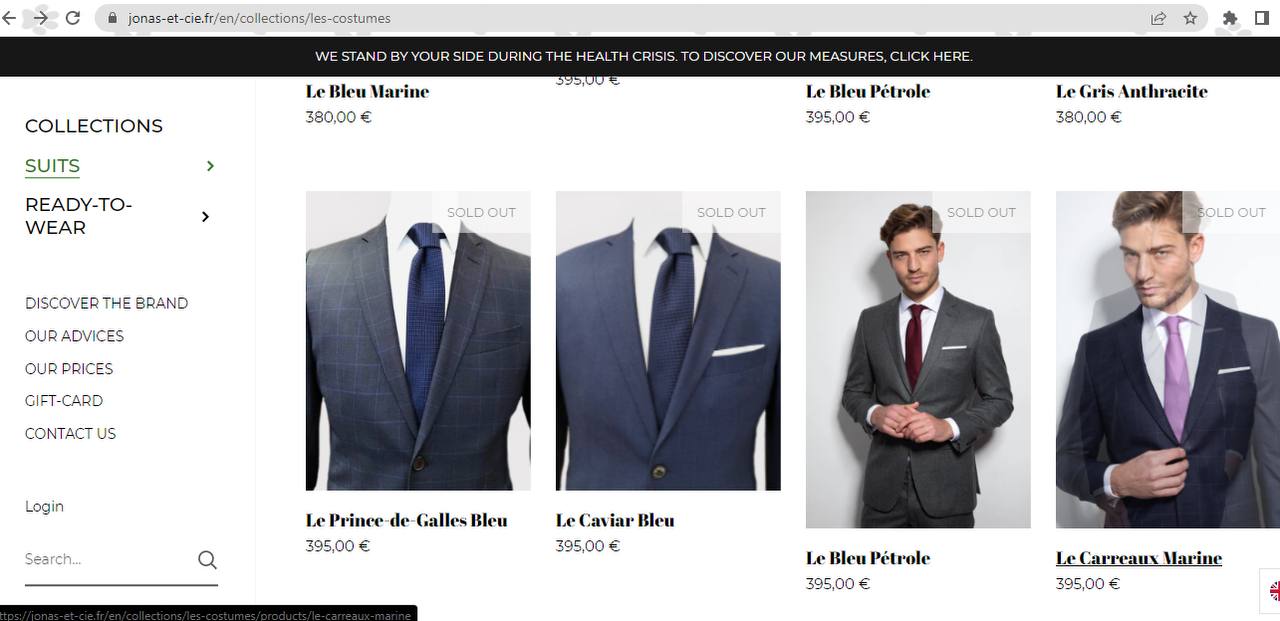The height and width of the screenshot is (621, 1280).
Task: Click the search magnifier icon in sidebar
Action: point(207,560)
